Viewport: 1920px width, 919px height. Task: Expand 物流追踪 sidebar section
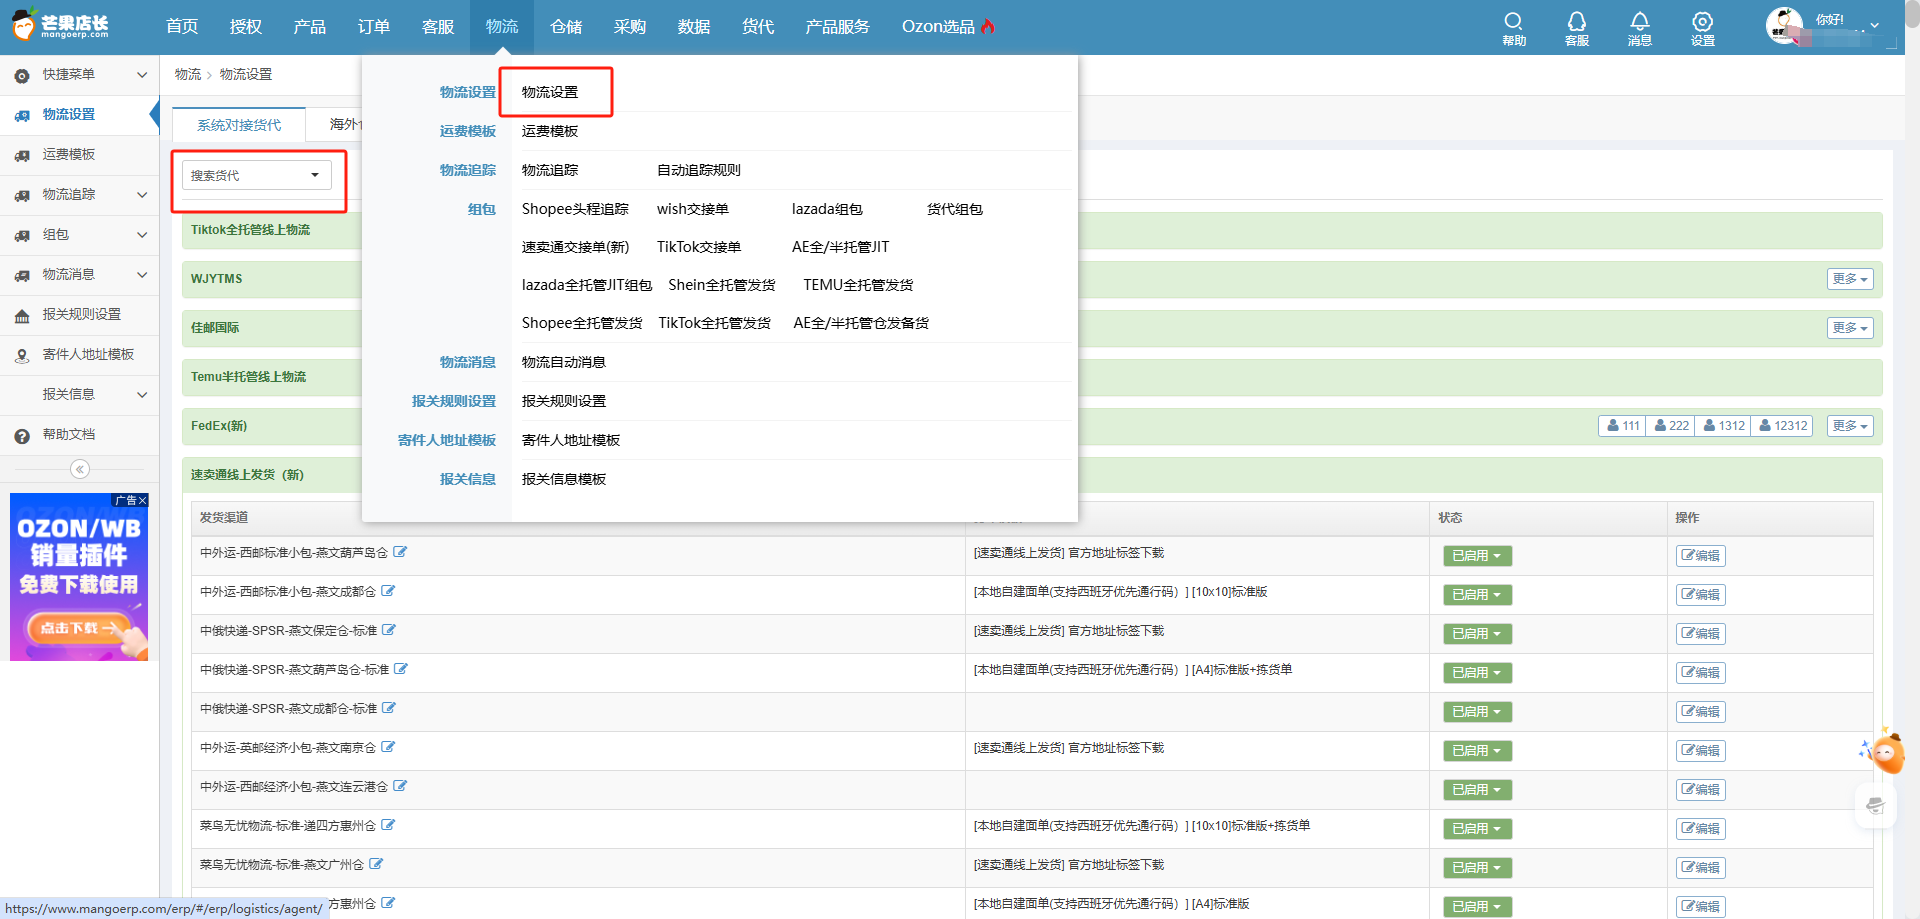point(79,194)
